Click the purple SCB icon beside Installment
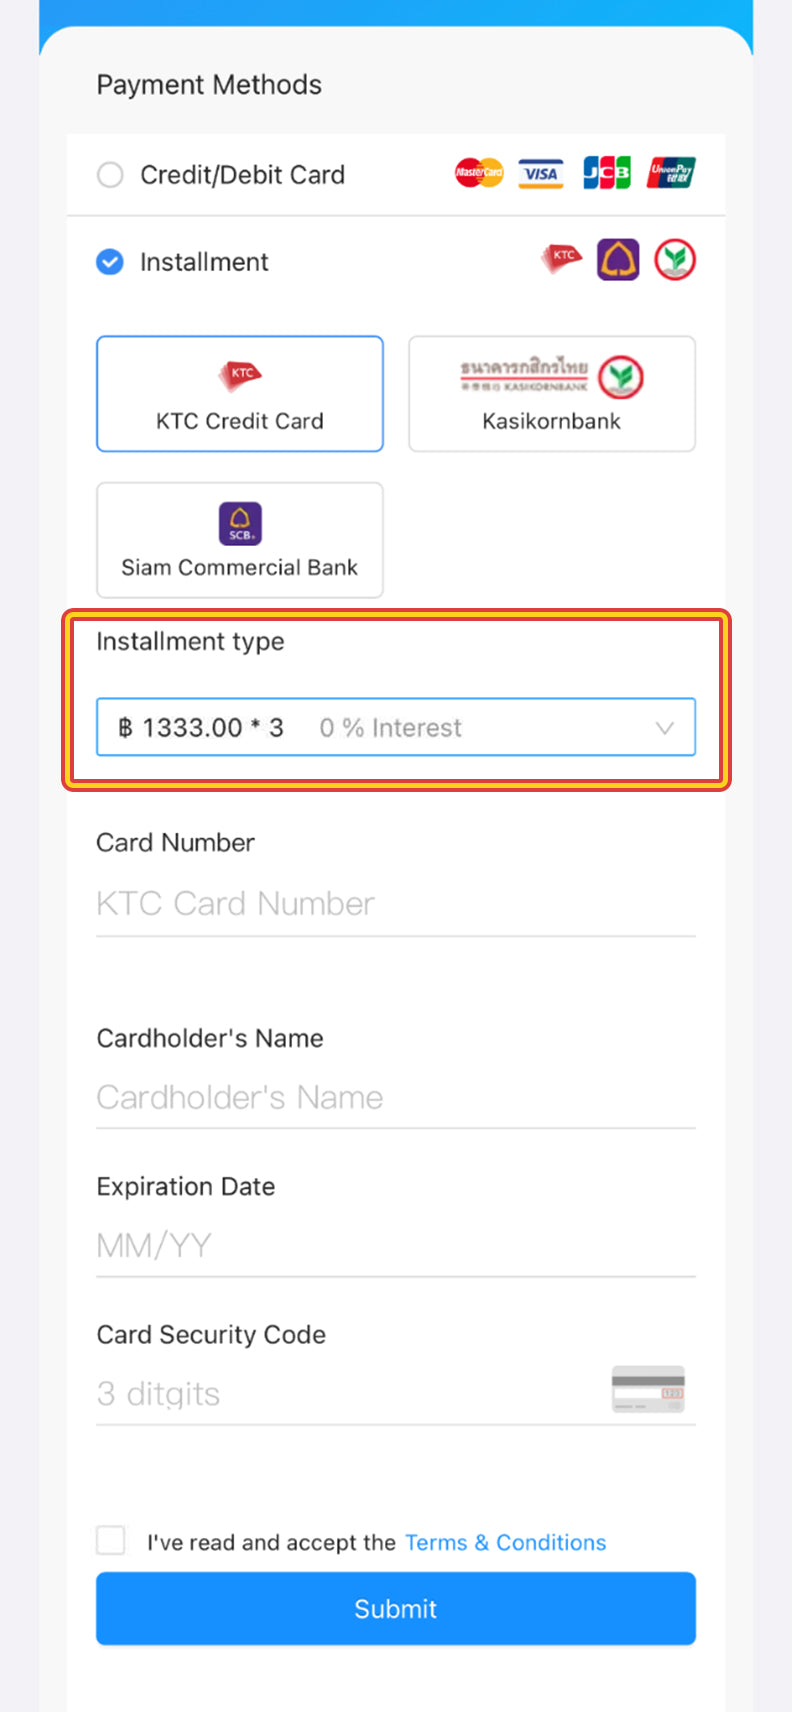This screenshot has height=1712, width=792. [618, 260]
